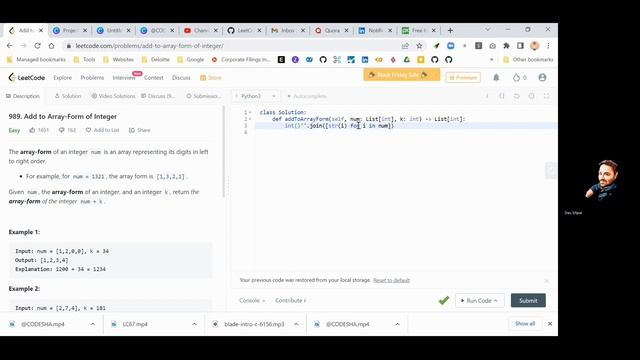The height and width of the screenshot is (360, 640).
Task: Toggle the Autocomplete option
Action: [307, 96]
